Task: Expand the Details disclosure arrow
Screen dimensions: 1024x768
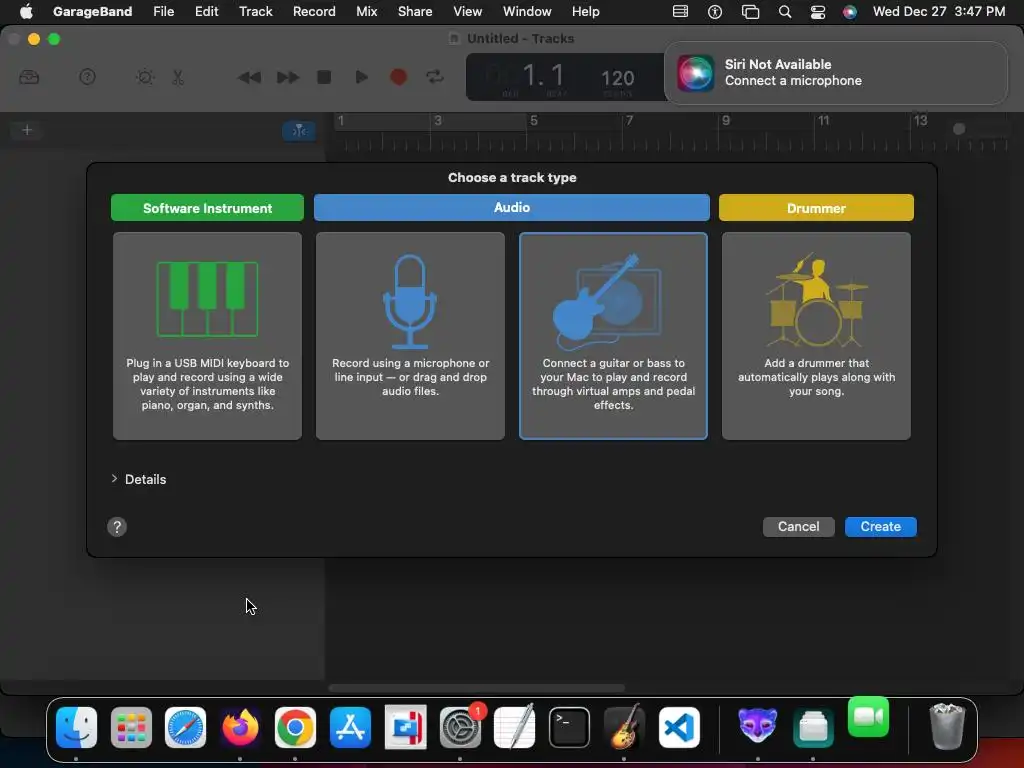Action: (114, 479)
